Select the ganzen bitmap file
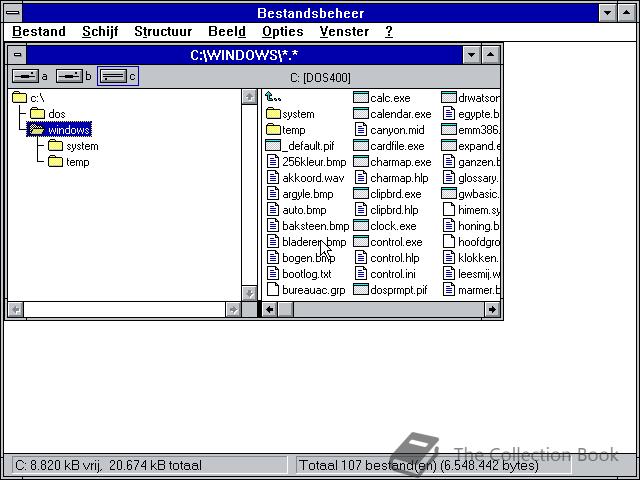 click(x=471, y=162)
